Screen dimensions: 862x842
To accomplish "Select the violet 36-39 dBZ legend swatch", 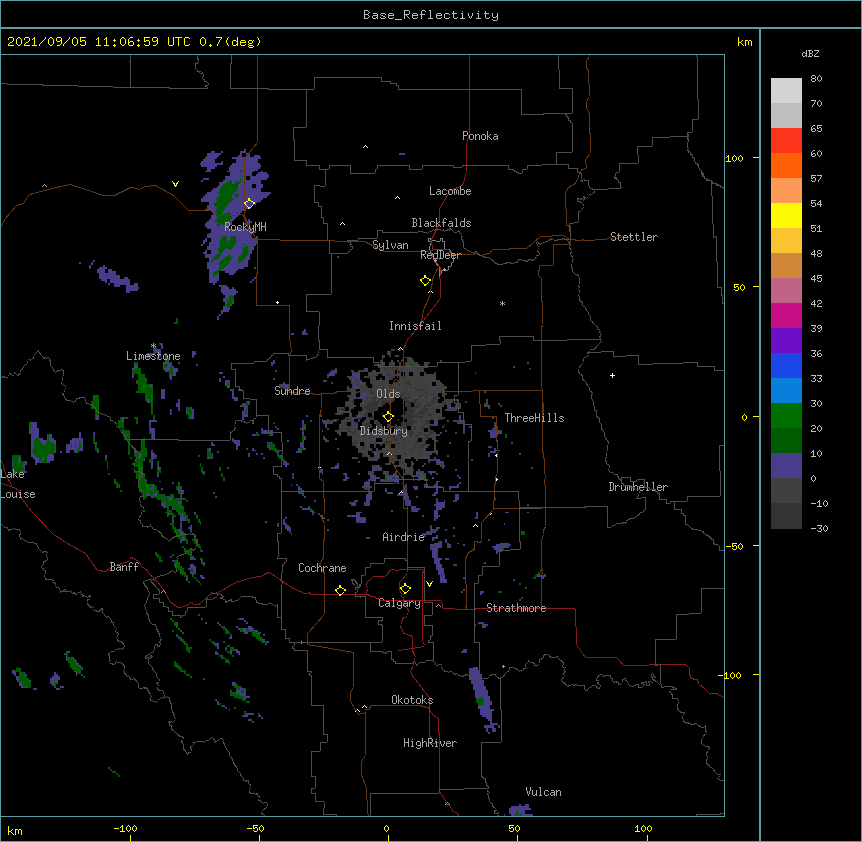I will (x=786, y=341).
